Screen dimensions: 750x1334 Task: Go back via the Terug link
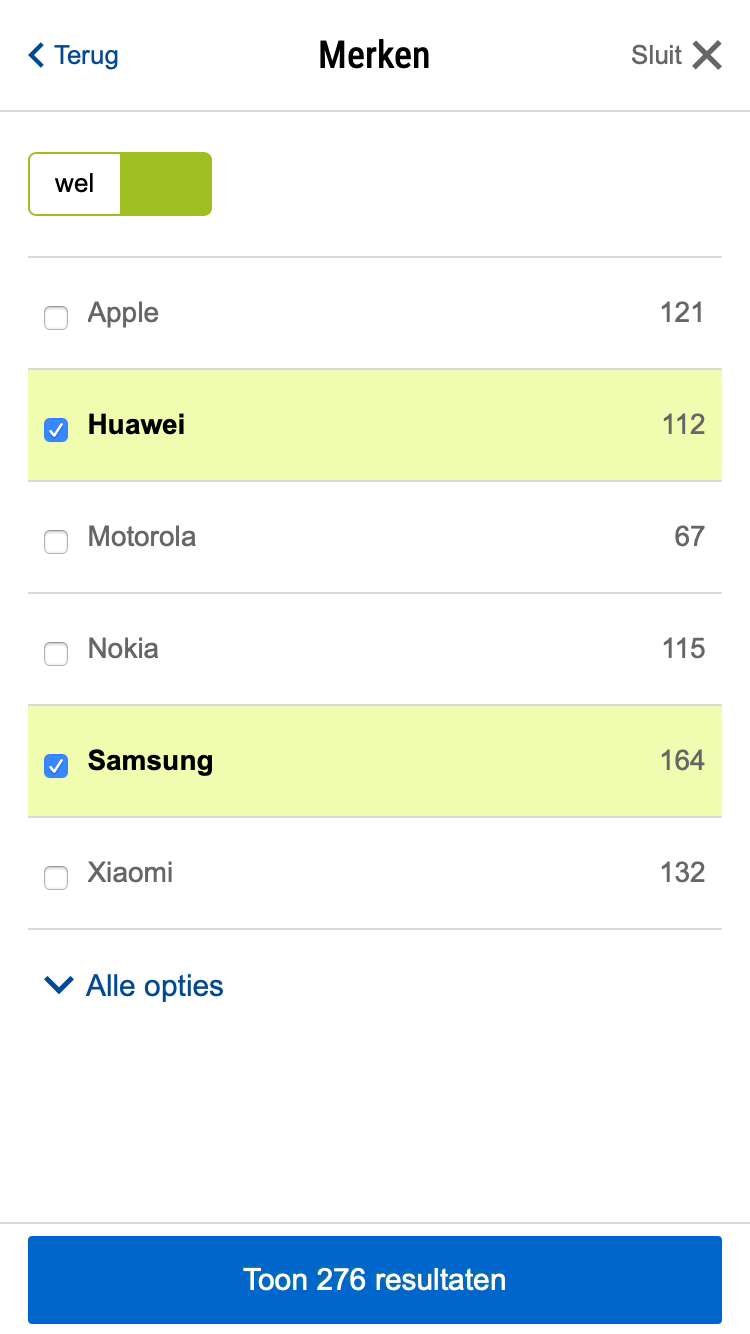pos(86,55)
